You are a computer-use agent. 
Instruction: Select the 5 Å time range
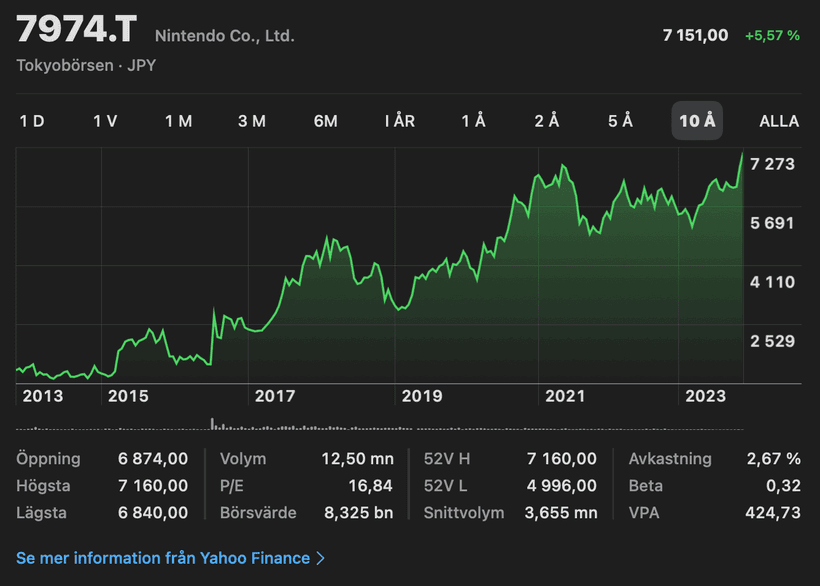(620, 121)
